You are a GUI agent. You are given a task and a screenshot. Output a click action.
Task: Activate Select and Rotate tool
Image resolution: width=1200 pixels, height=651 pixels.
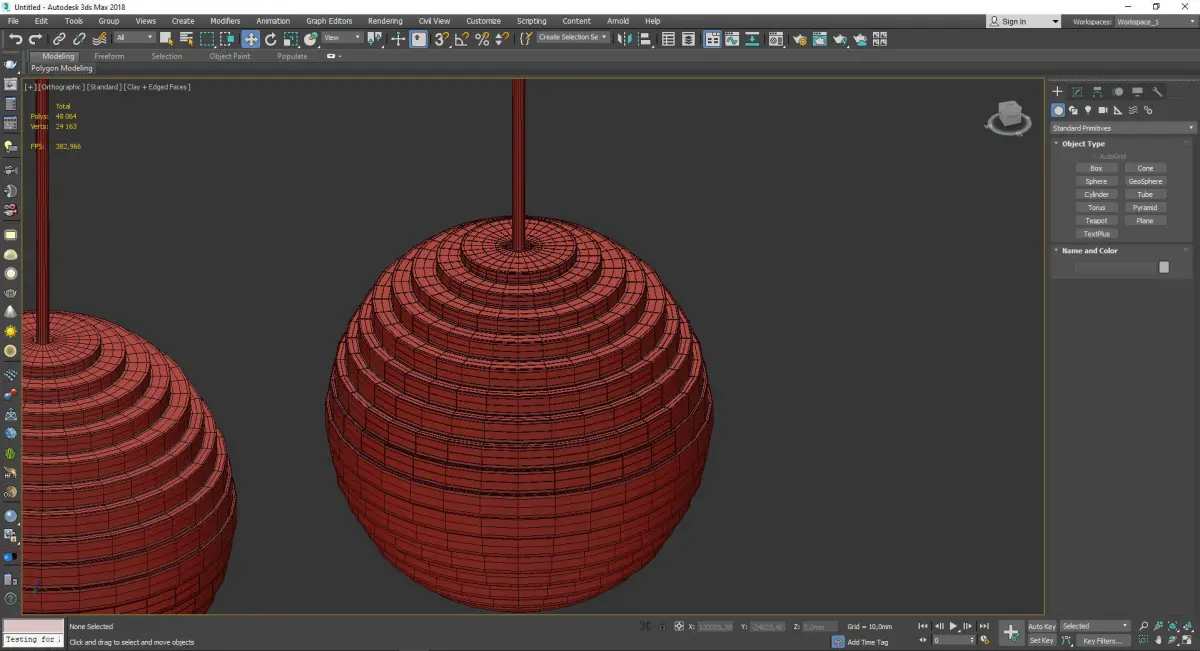click(x=270, y=39)
